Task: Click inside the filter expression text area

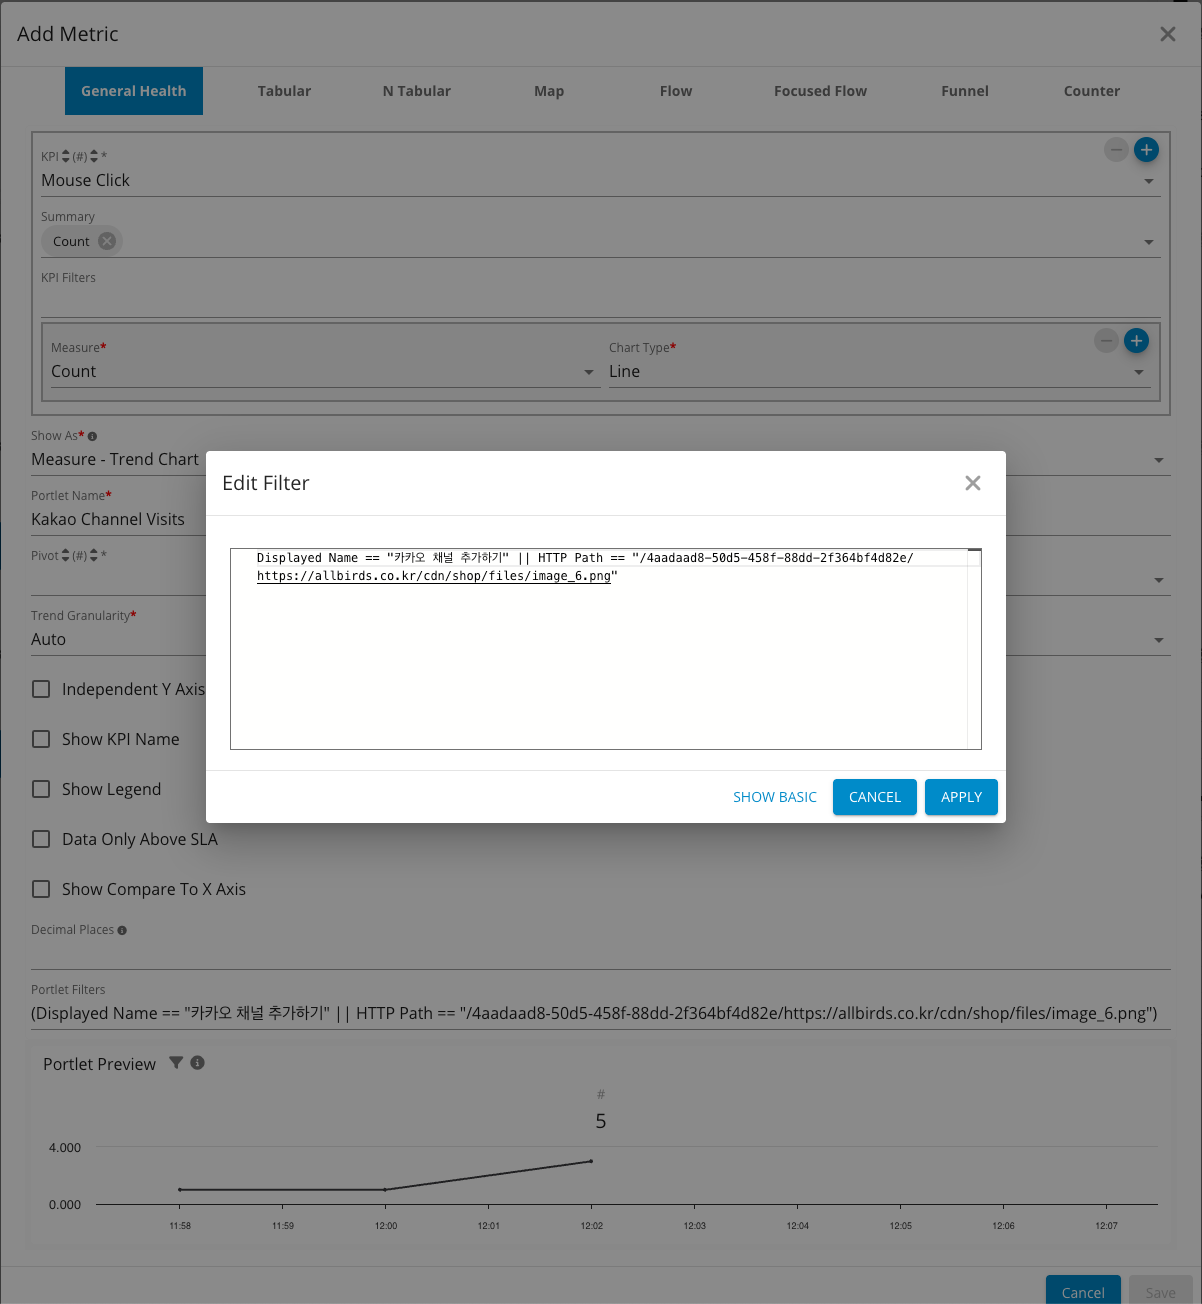Action: tap(600, 660)
